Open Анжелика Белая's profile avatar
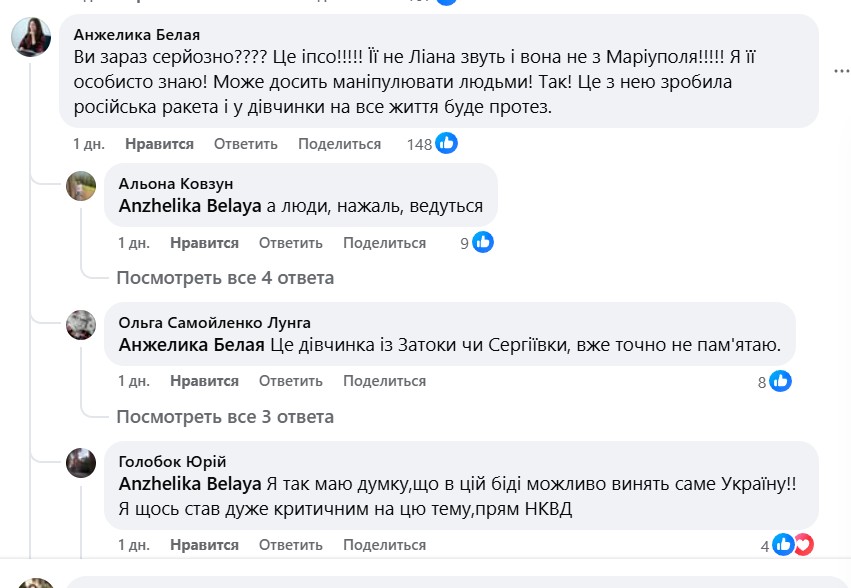 [x=31, y=37]
